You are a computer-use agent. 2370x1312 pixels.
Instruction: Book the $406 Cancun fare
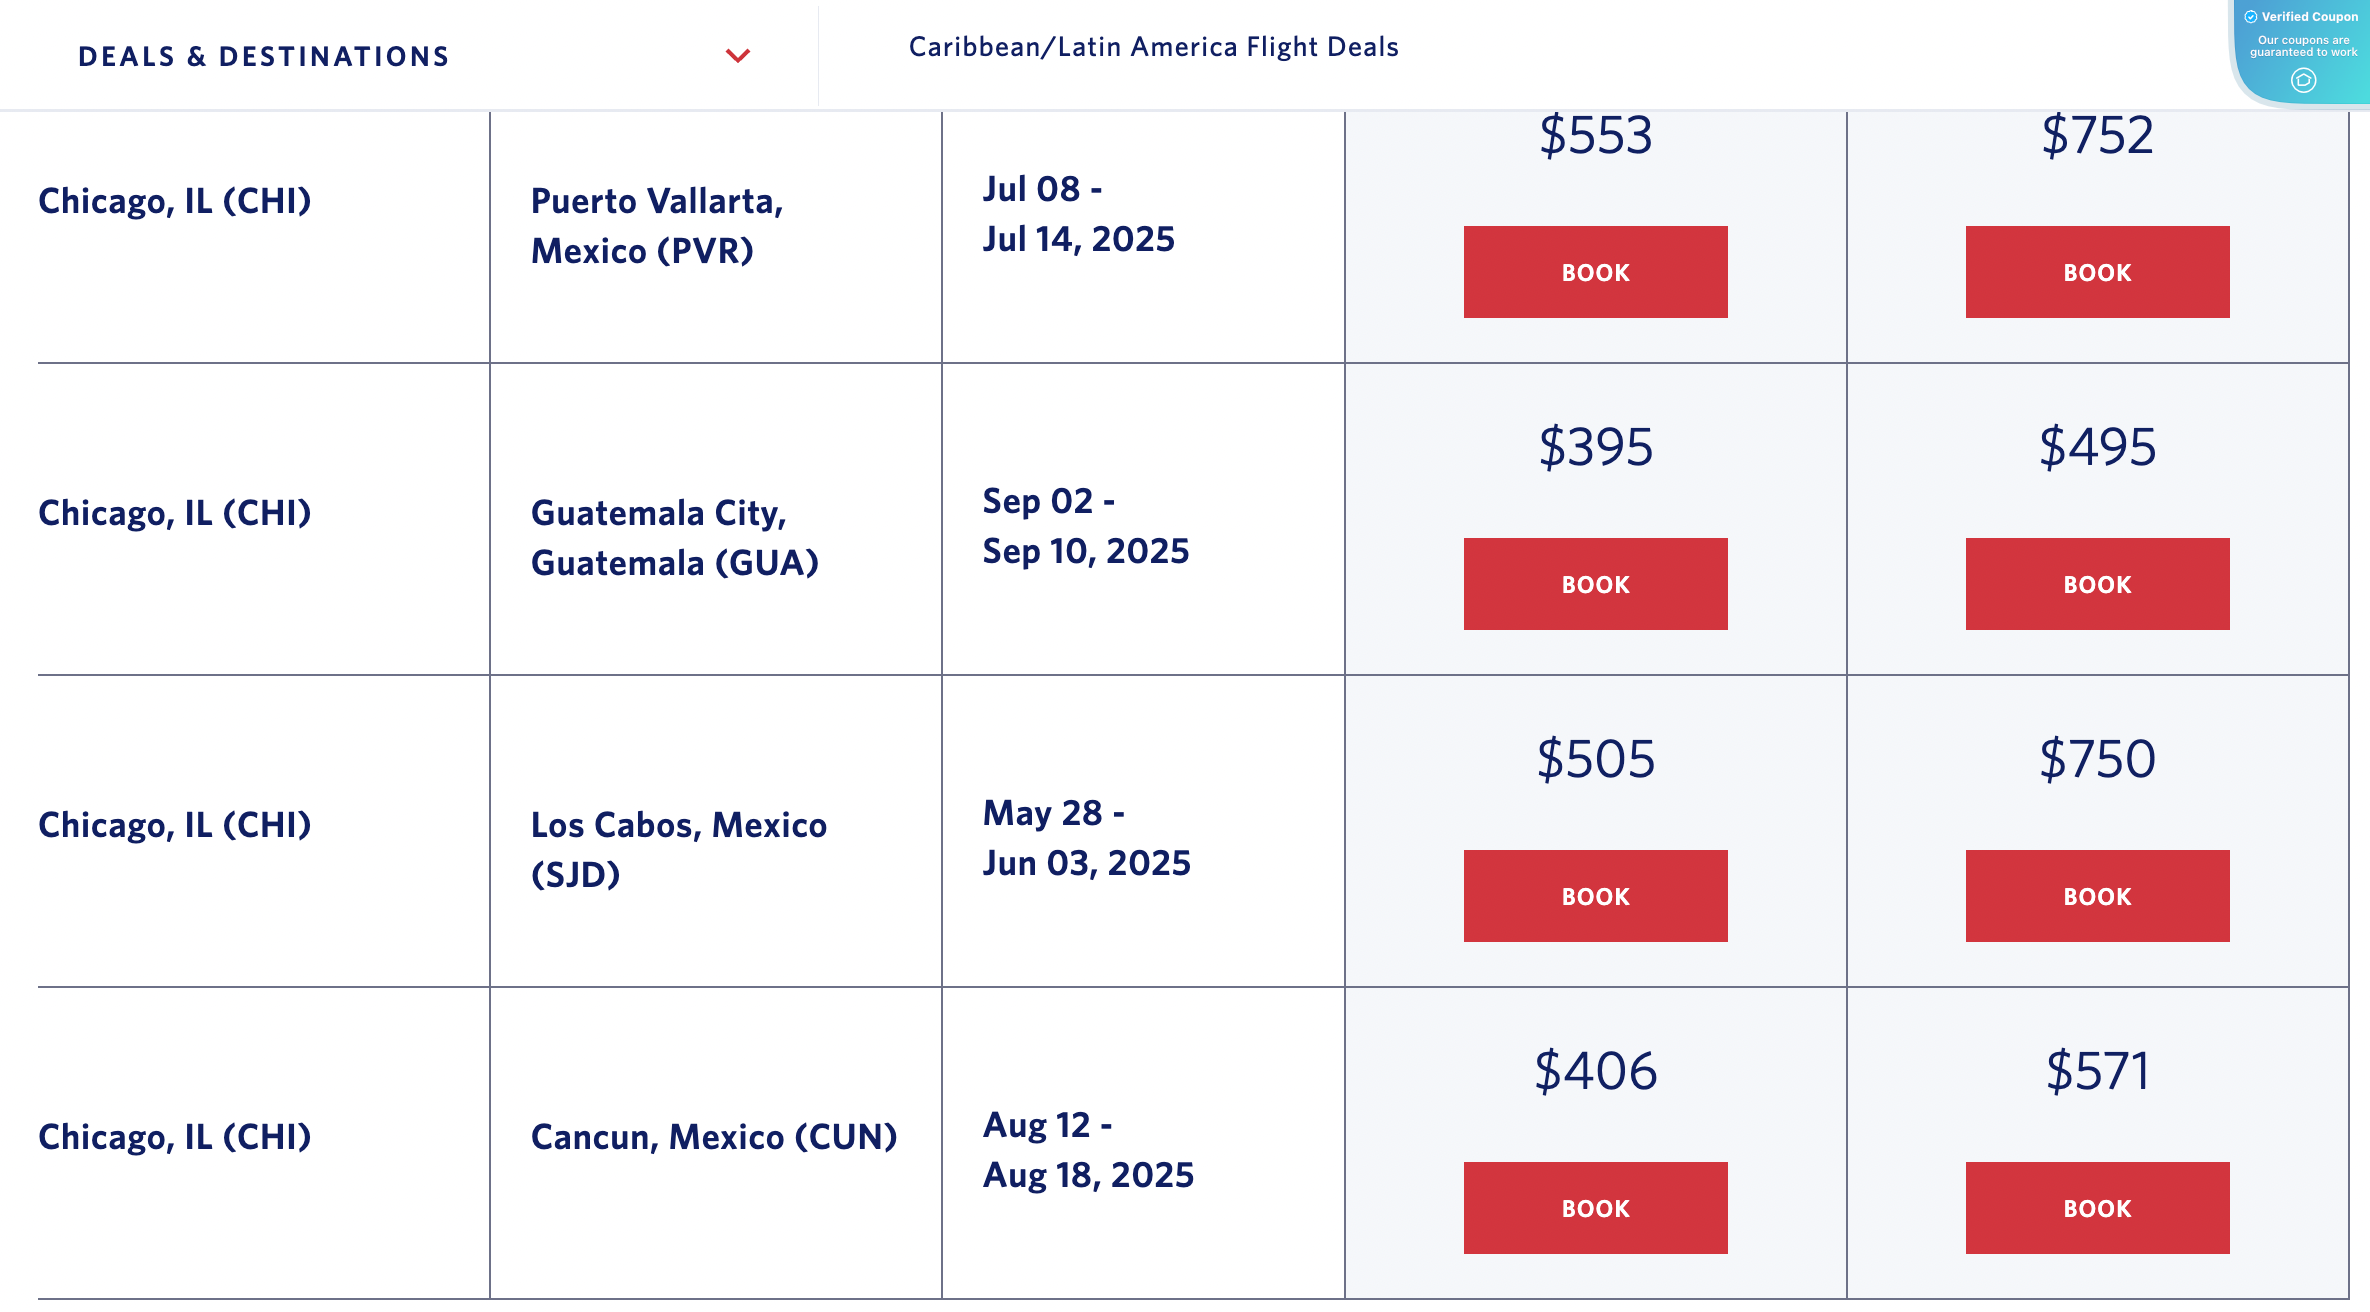pos(1595,1208)
